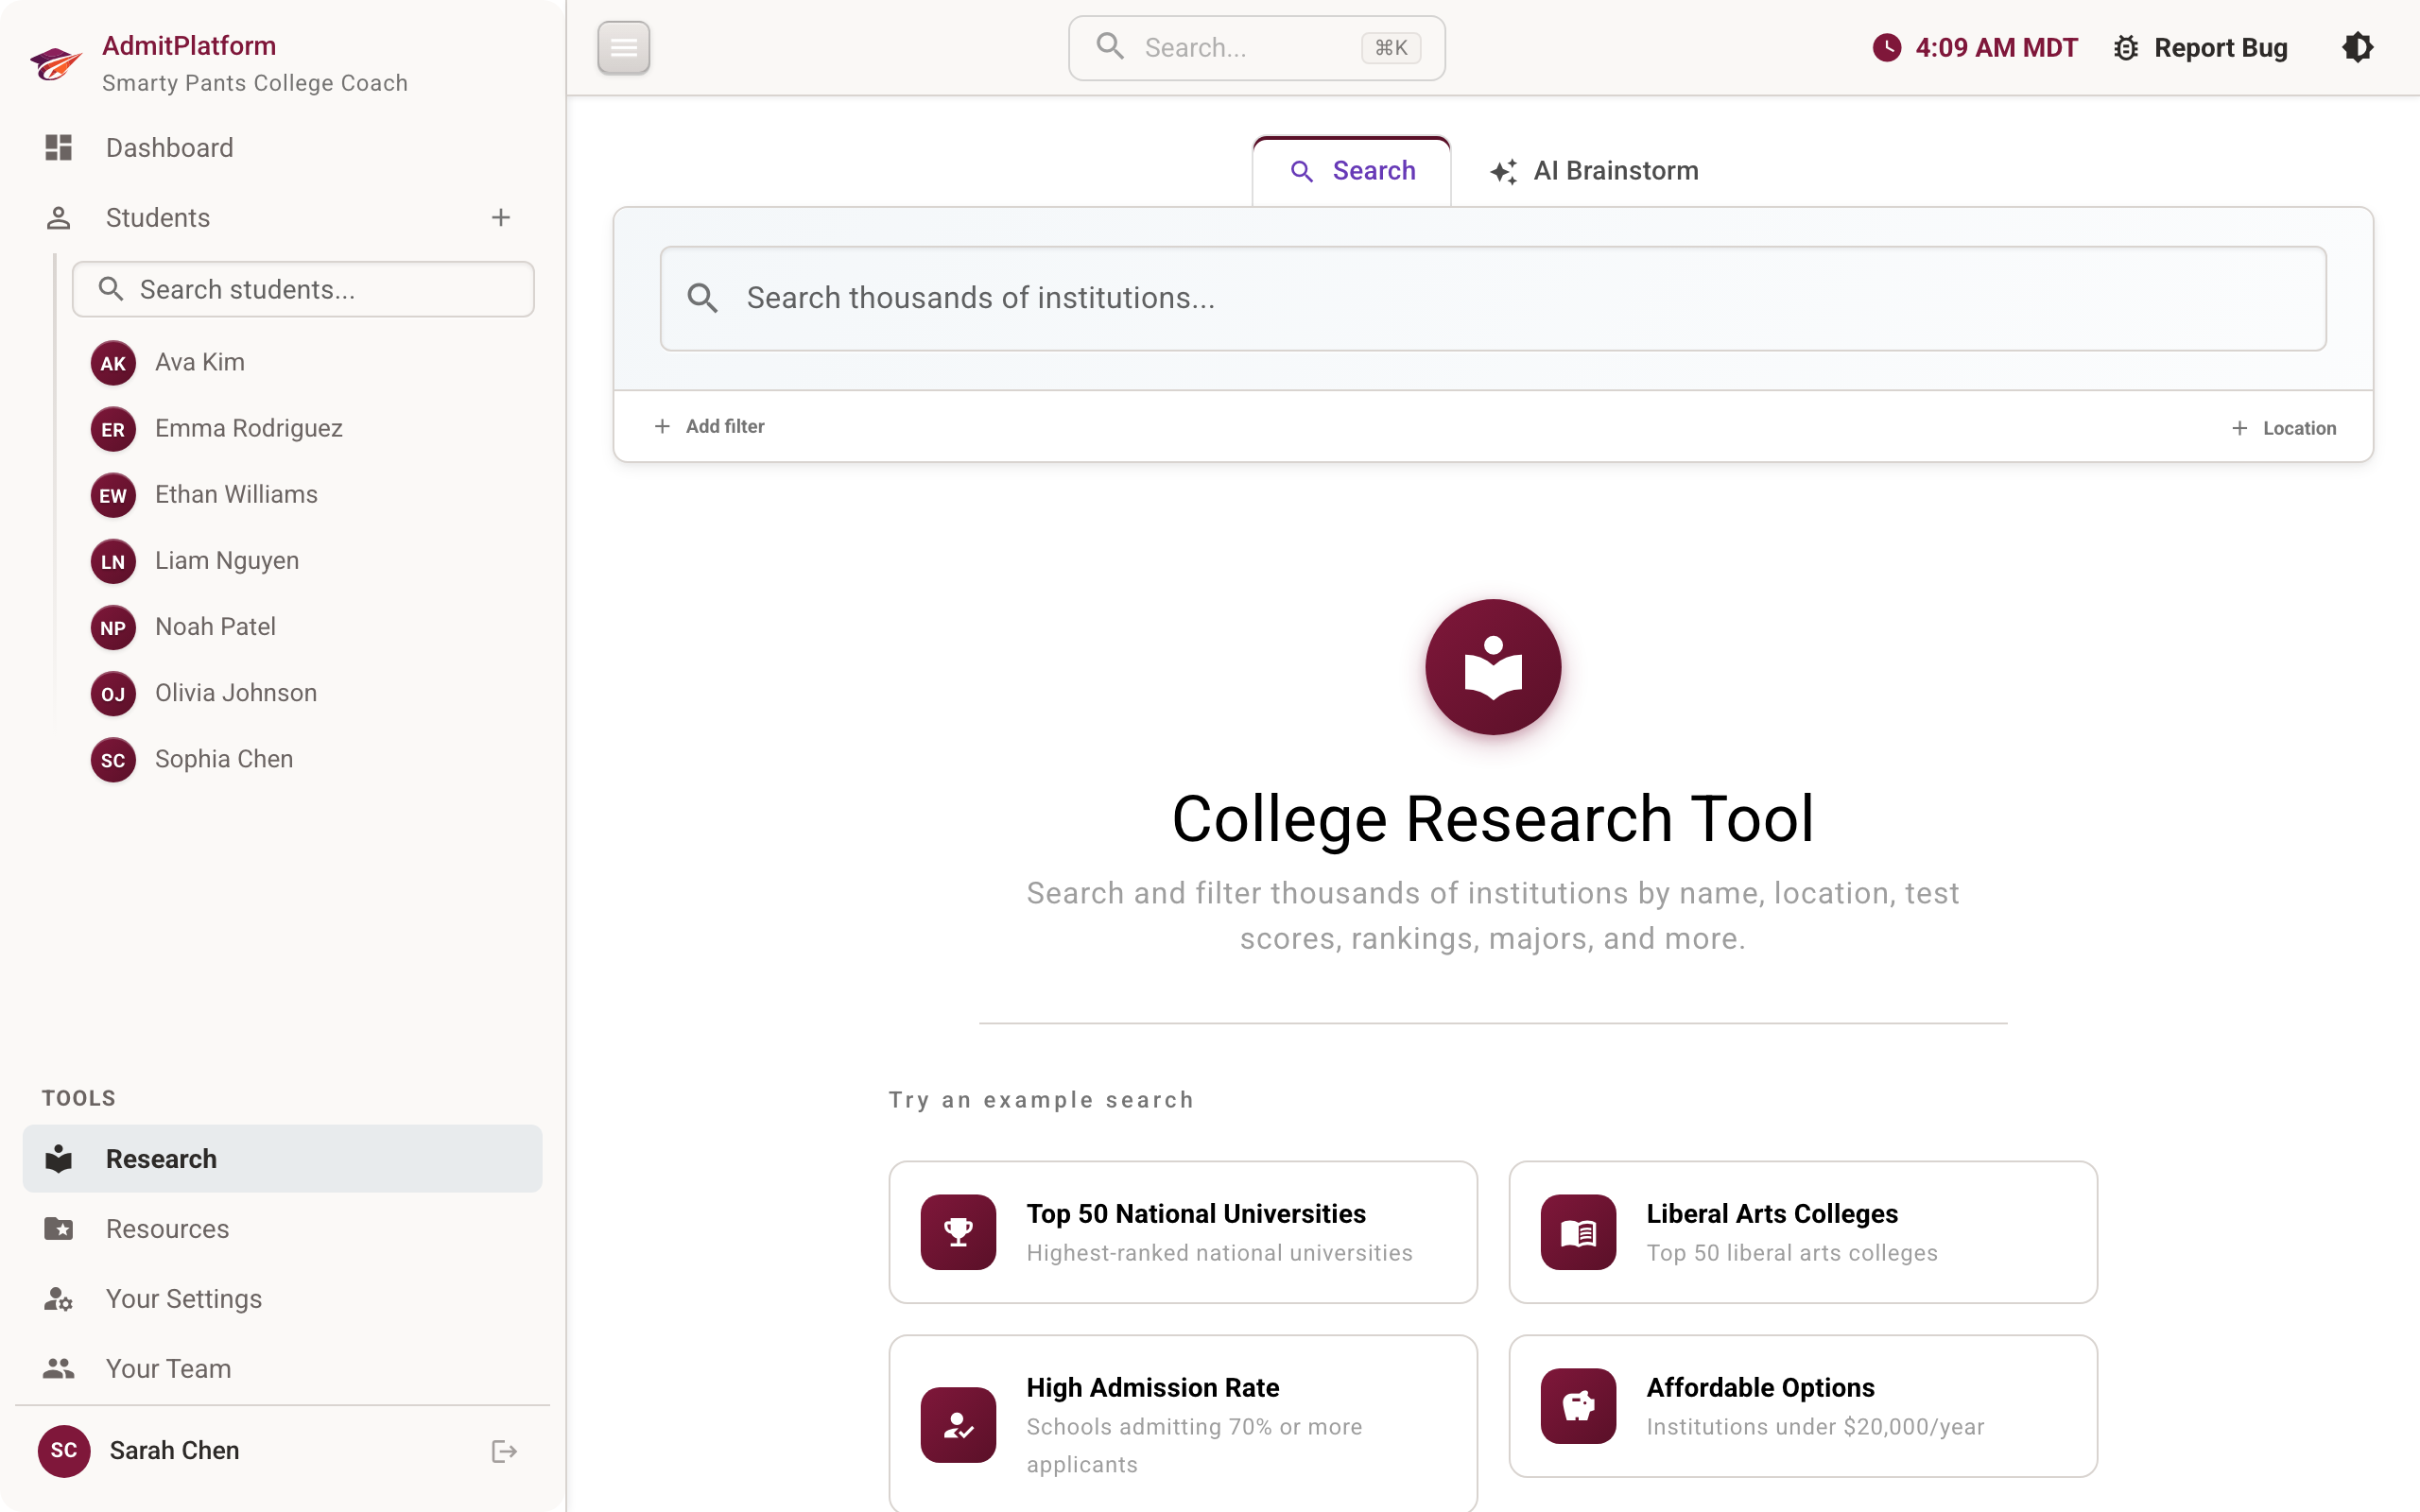Image resolution: width=2420 pixels, height=1512 pixels.
Task: Toggle dark mode with the brightness icon
Action: [x=2358, y=47]
